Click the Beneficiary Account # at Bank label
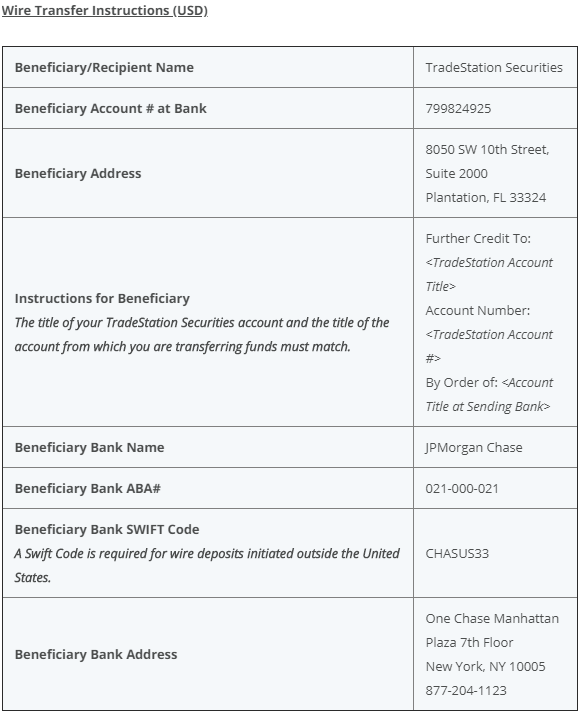The height and width of the screenshot is (712, 578). [110, 109]
